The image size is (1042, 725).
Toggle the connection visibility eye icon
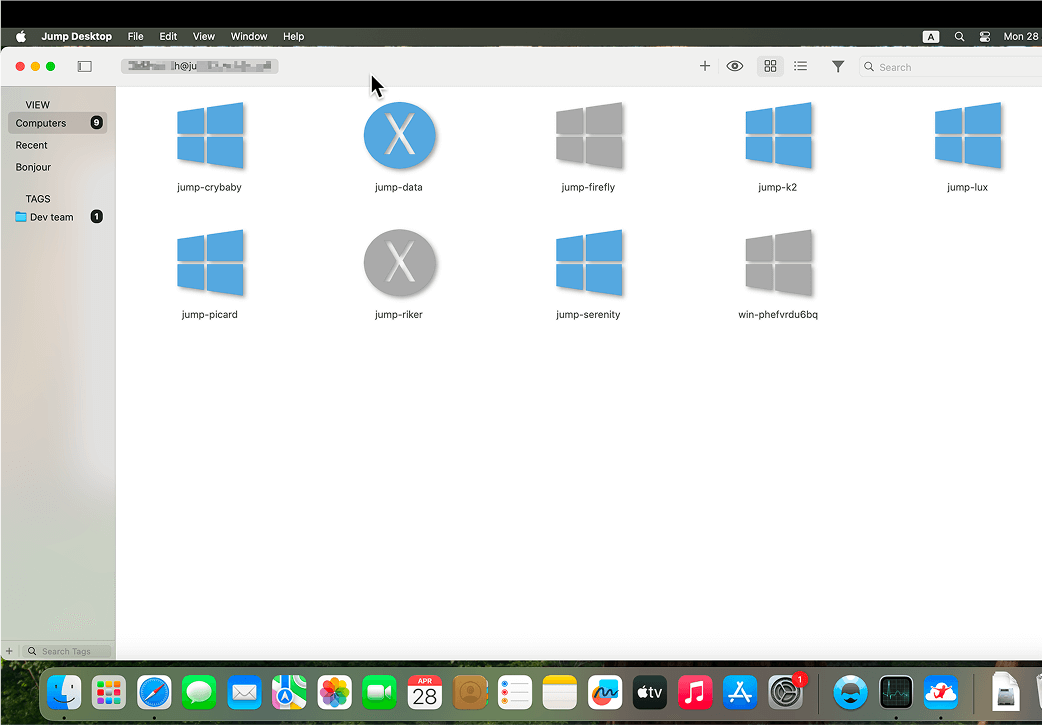(x=734, y=66)
